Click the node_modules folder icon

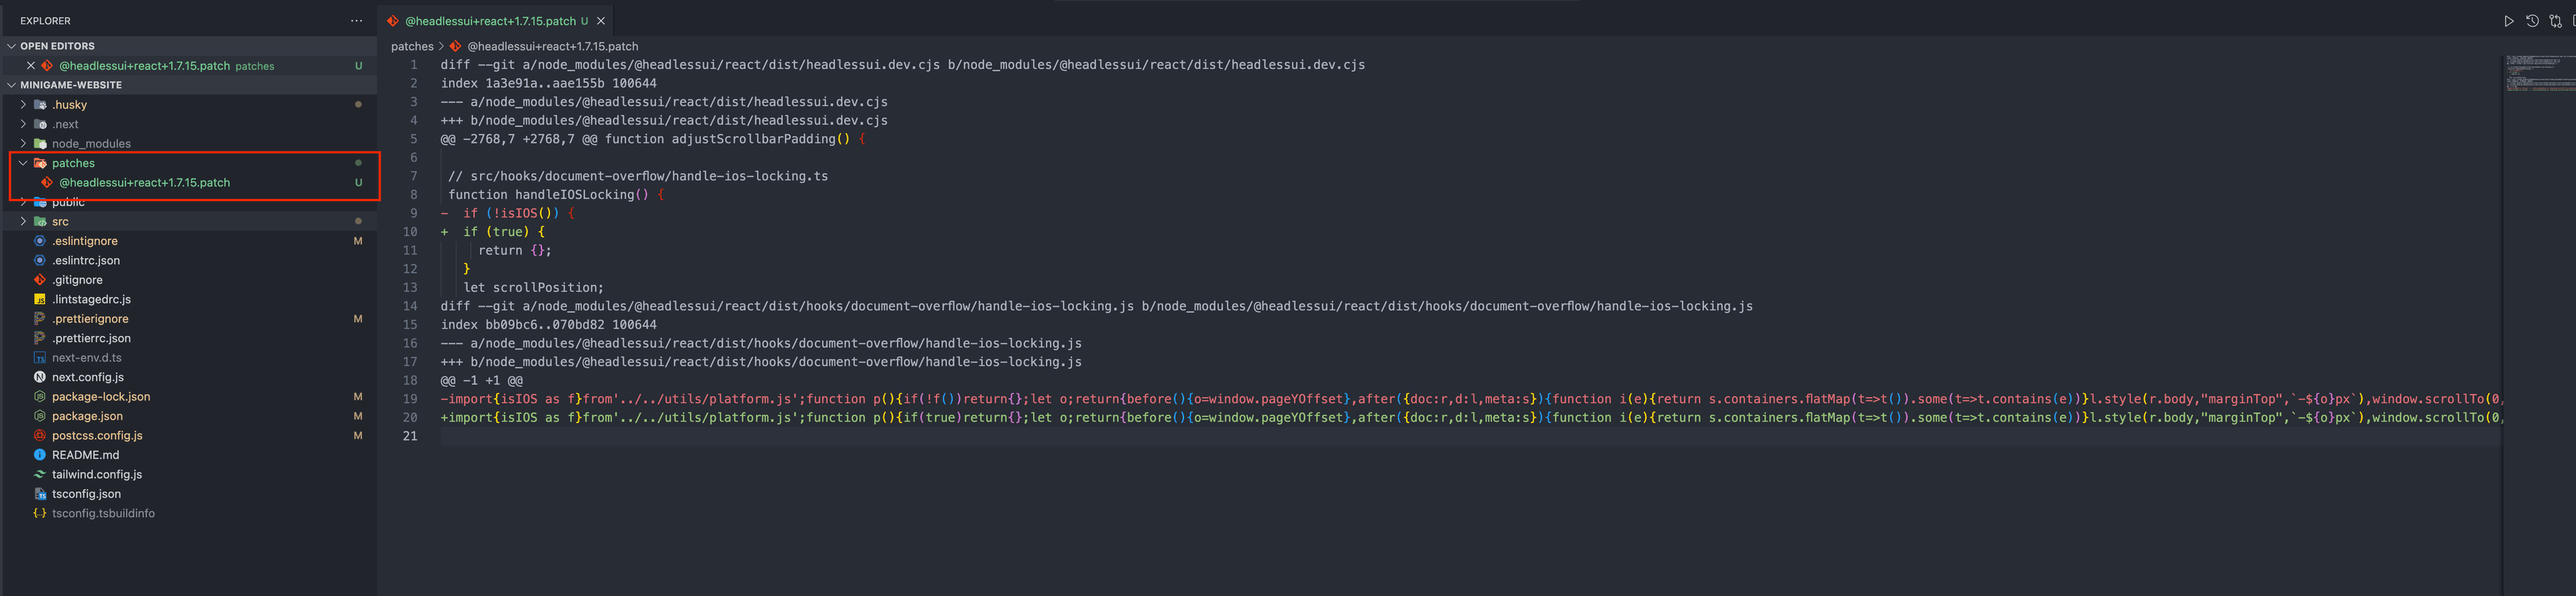[x=40, y=144]
